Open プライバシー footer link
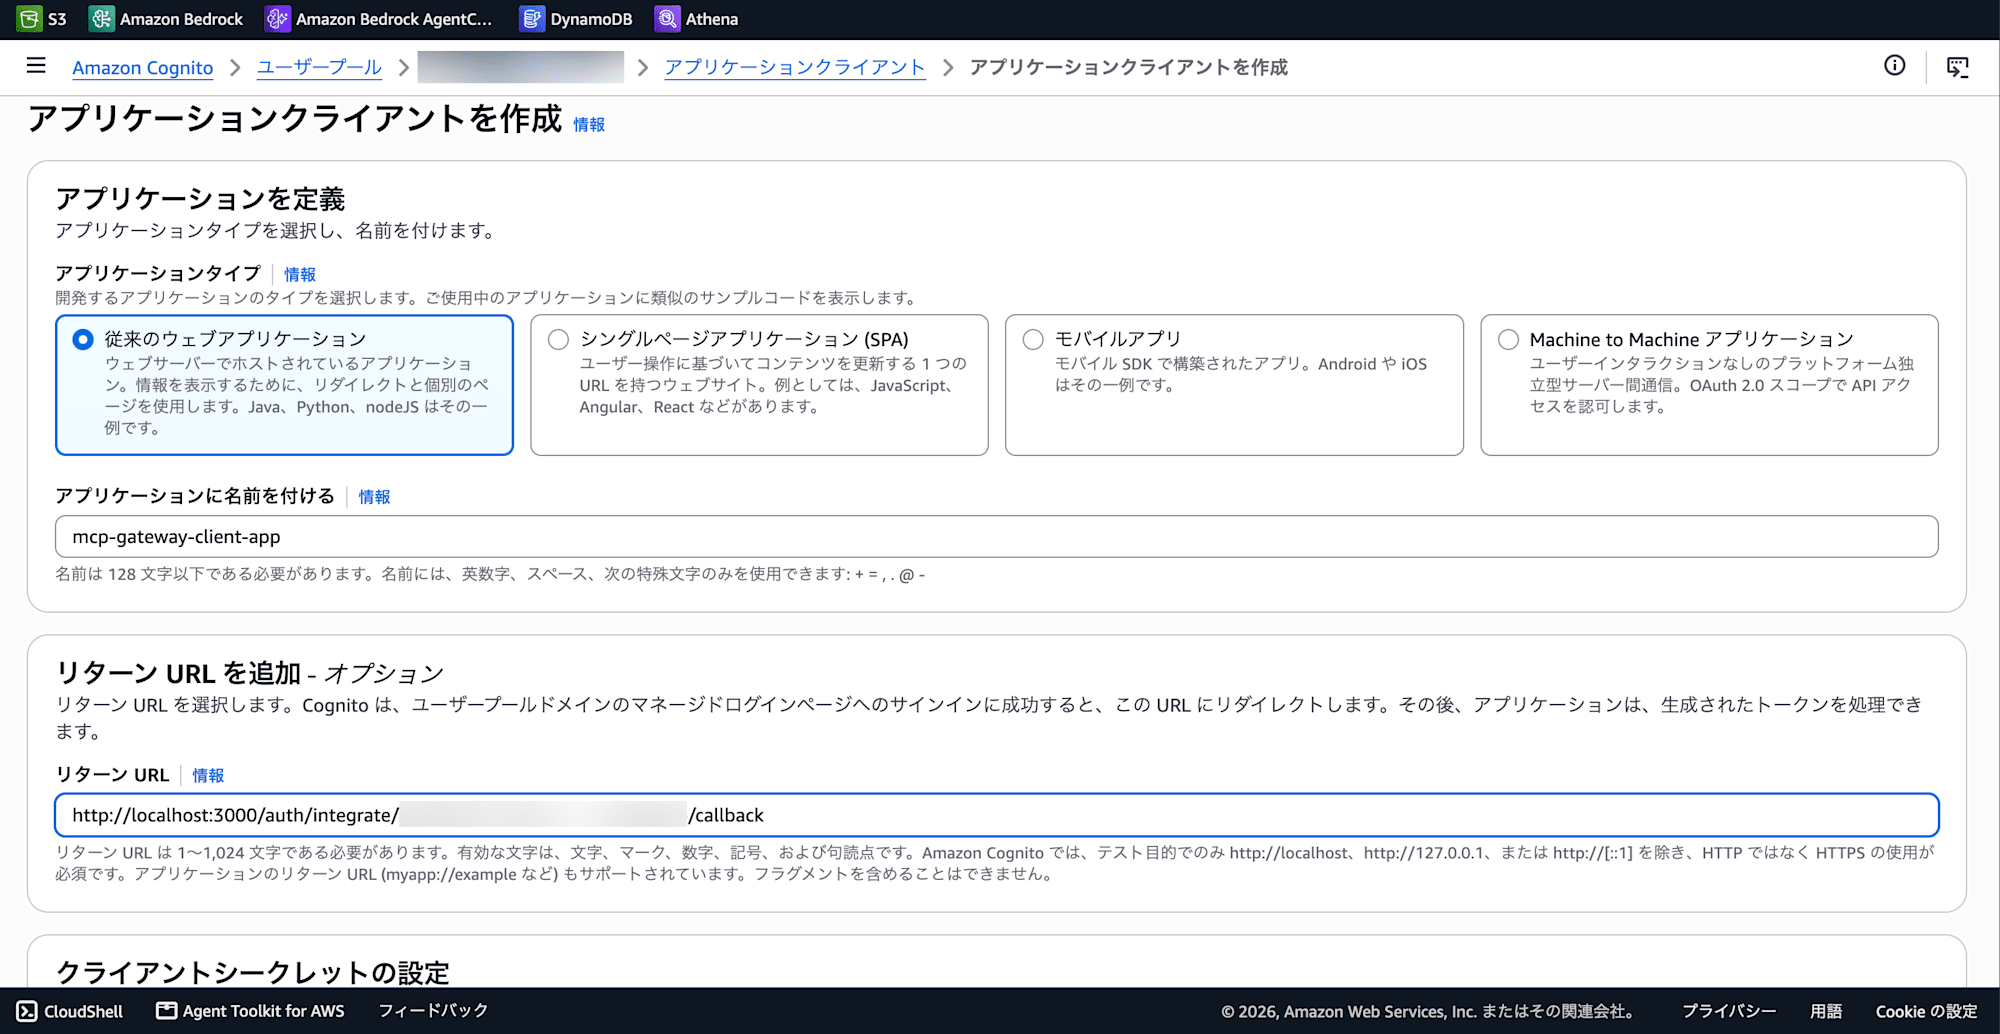2000x1034 pixels. click(1729, 1011)
